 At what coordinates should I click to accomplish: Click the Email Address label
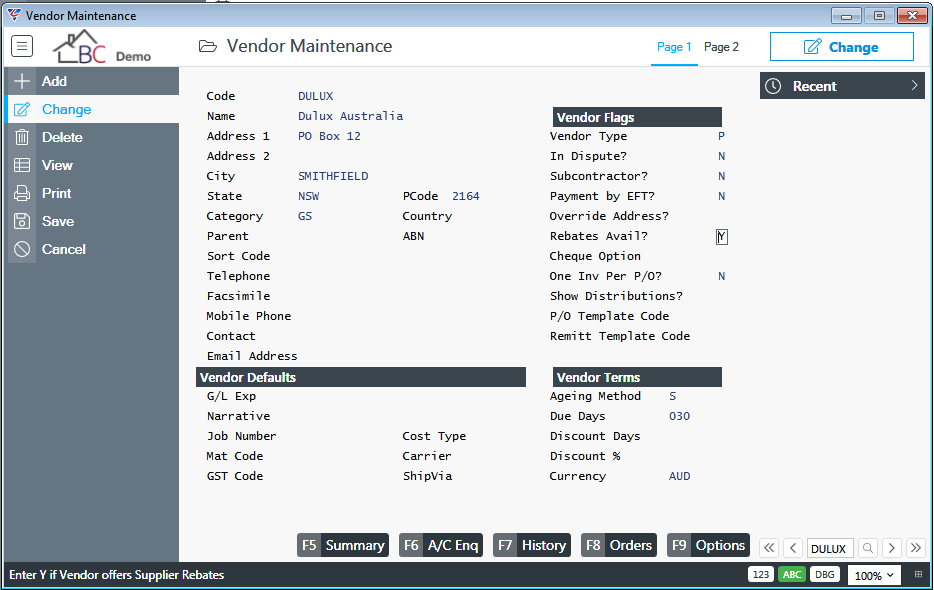click(x=252, y=356)
